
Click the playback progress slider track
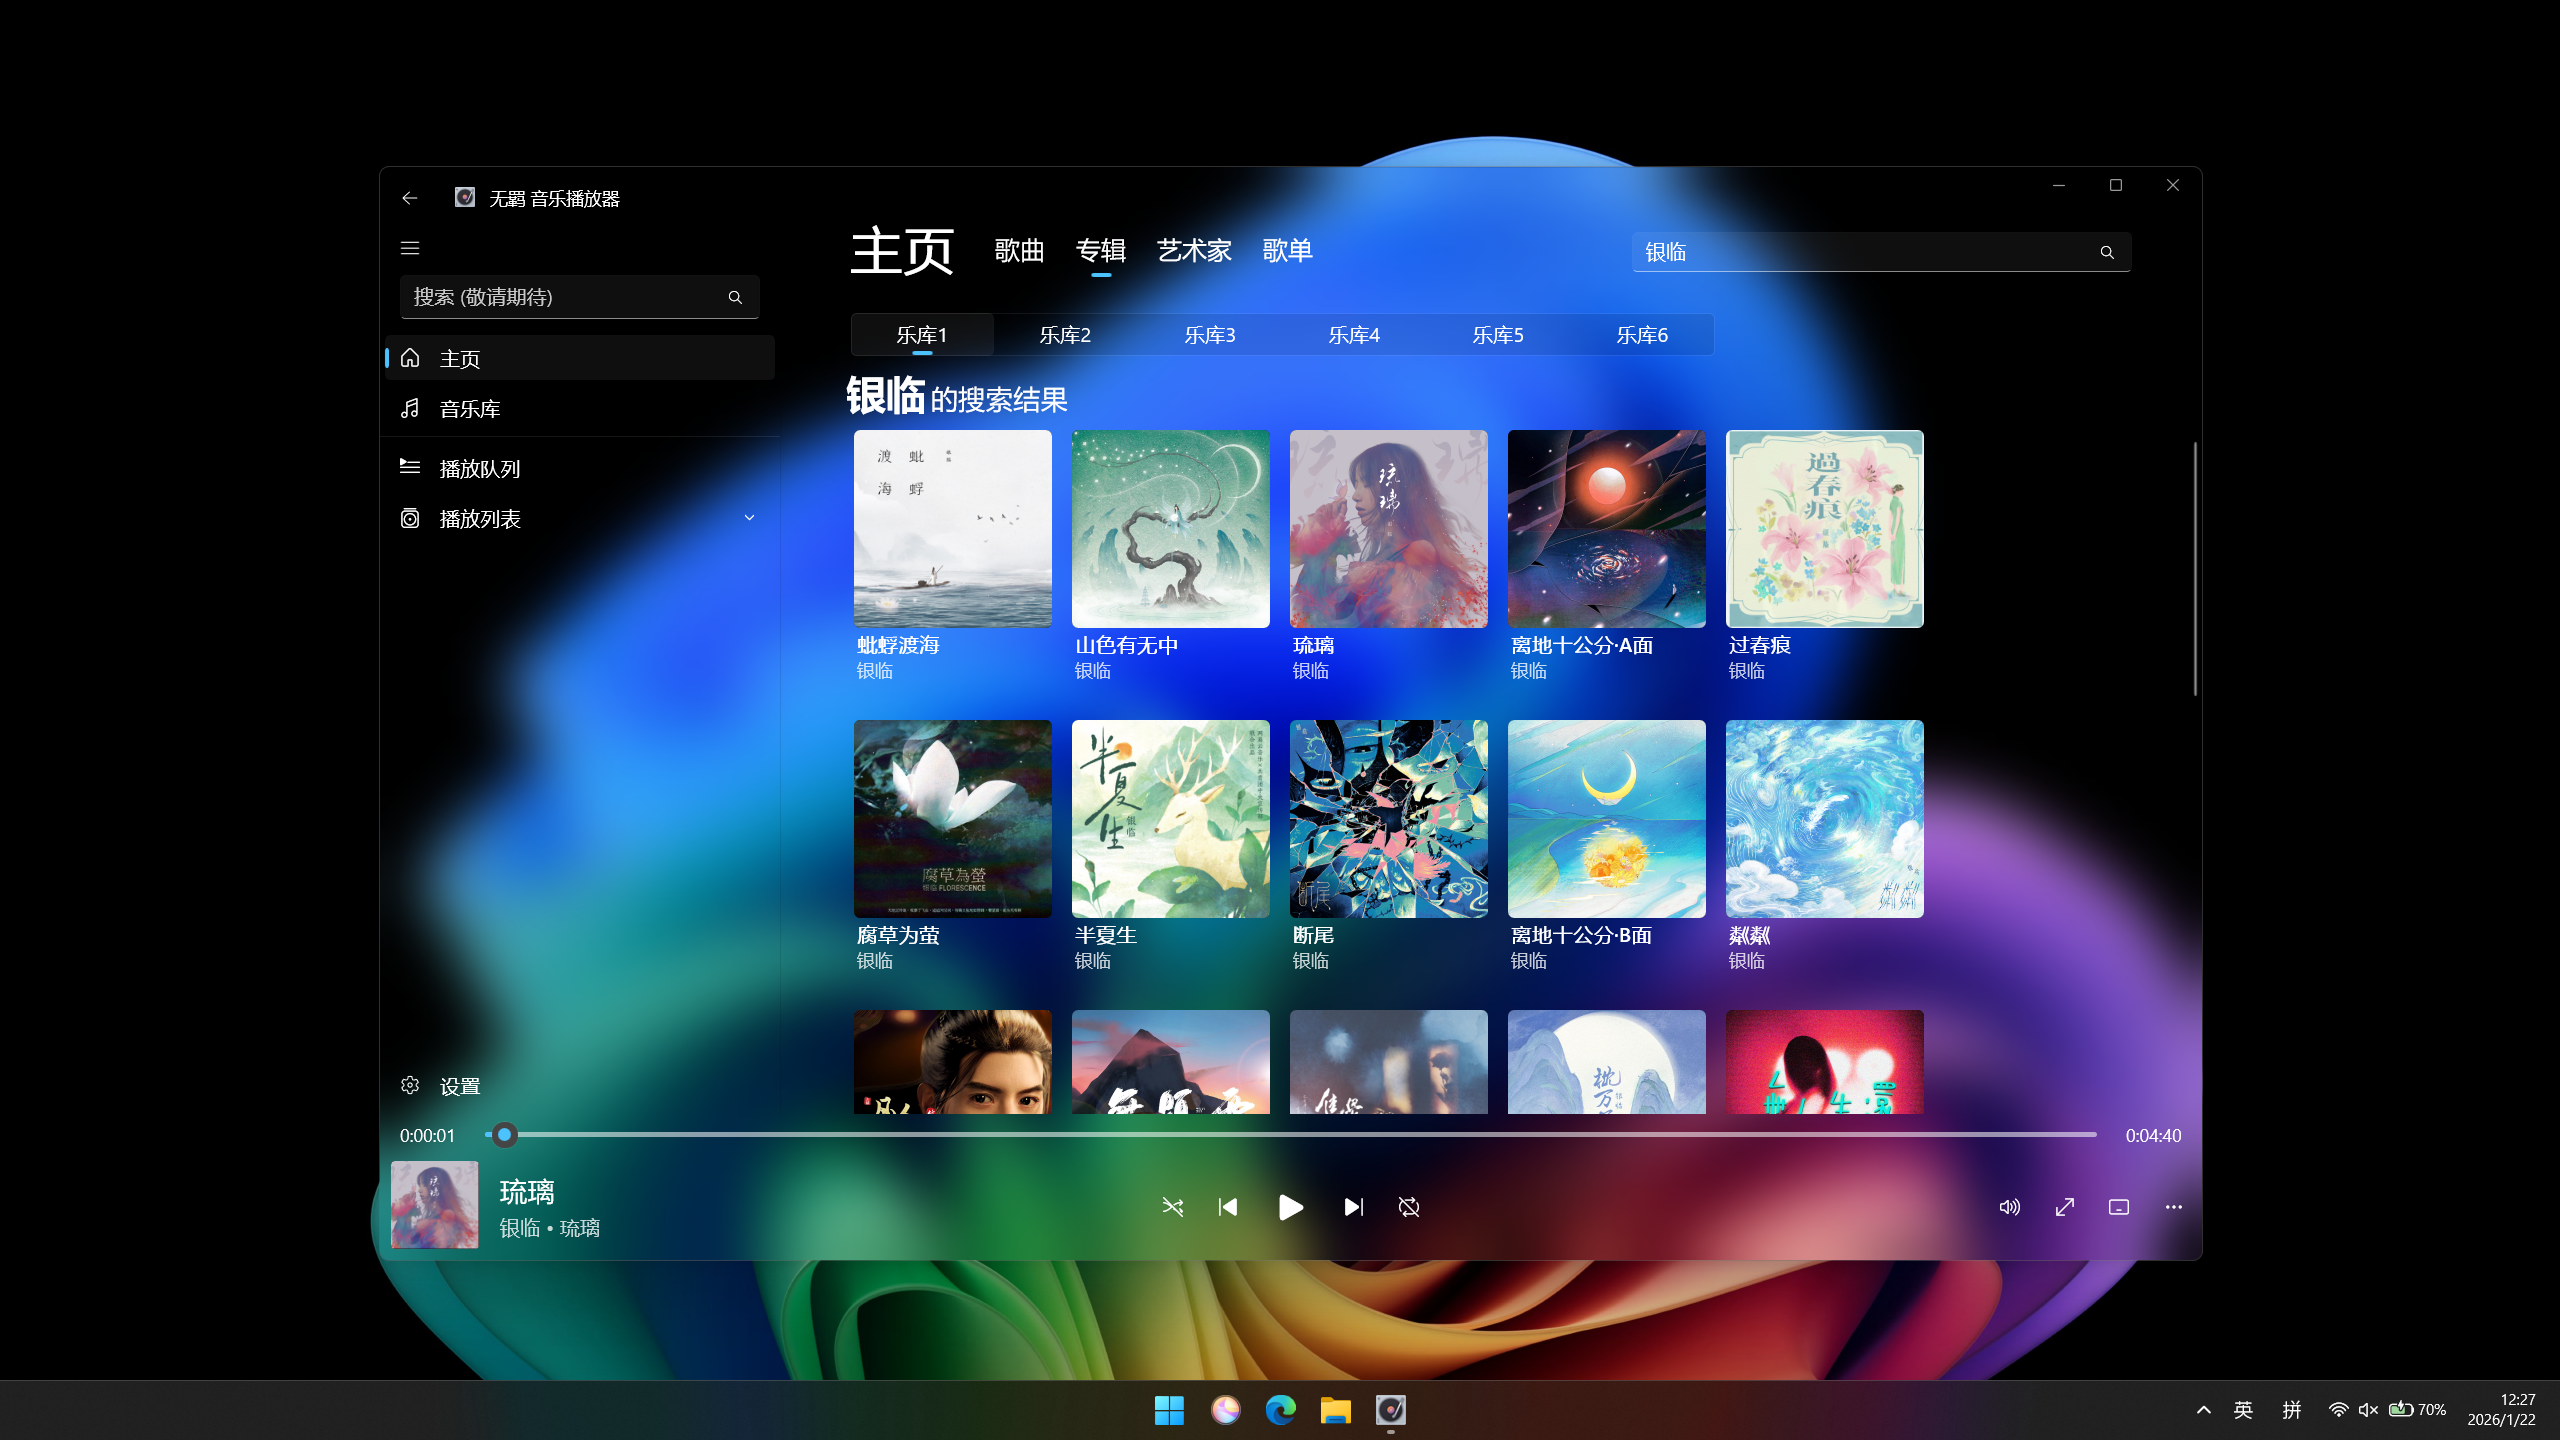tap(1290, 1135)
